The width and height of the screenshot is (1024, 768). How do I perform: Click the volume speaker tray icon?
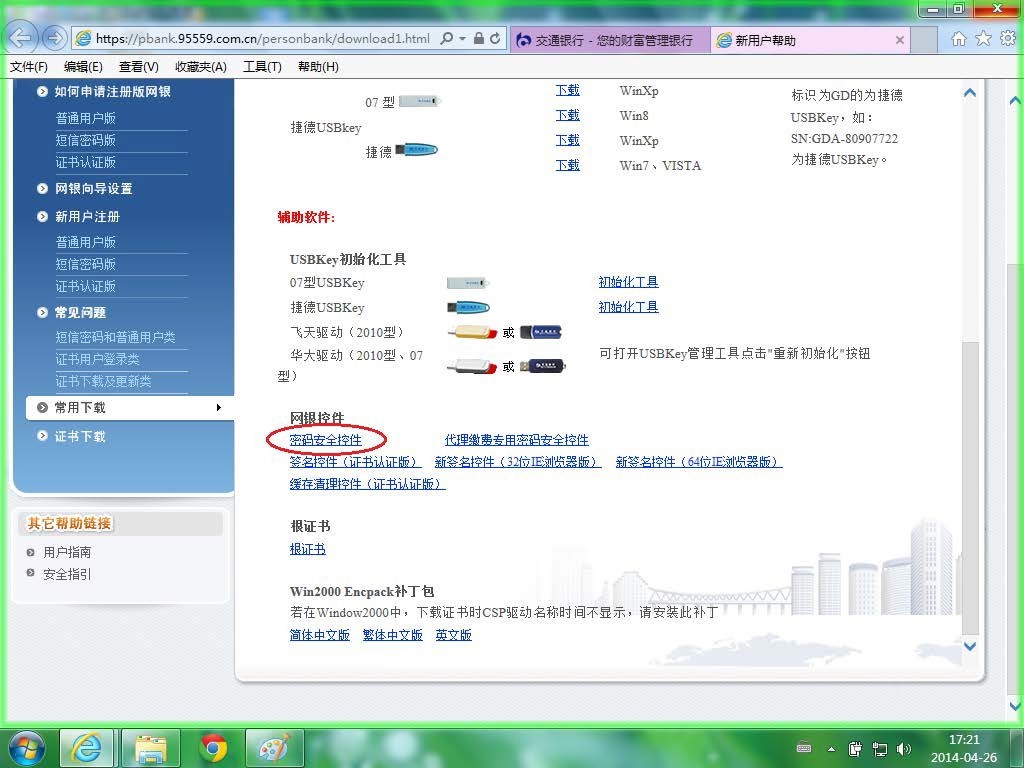point(904,748)
